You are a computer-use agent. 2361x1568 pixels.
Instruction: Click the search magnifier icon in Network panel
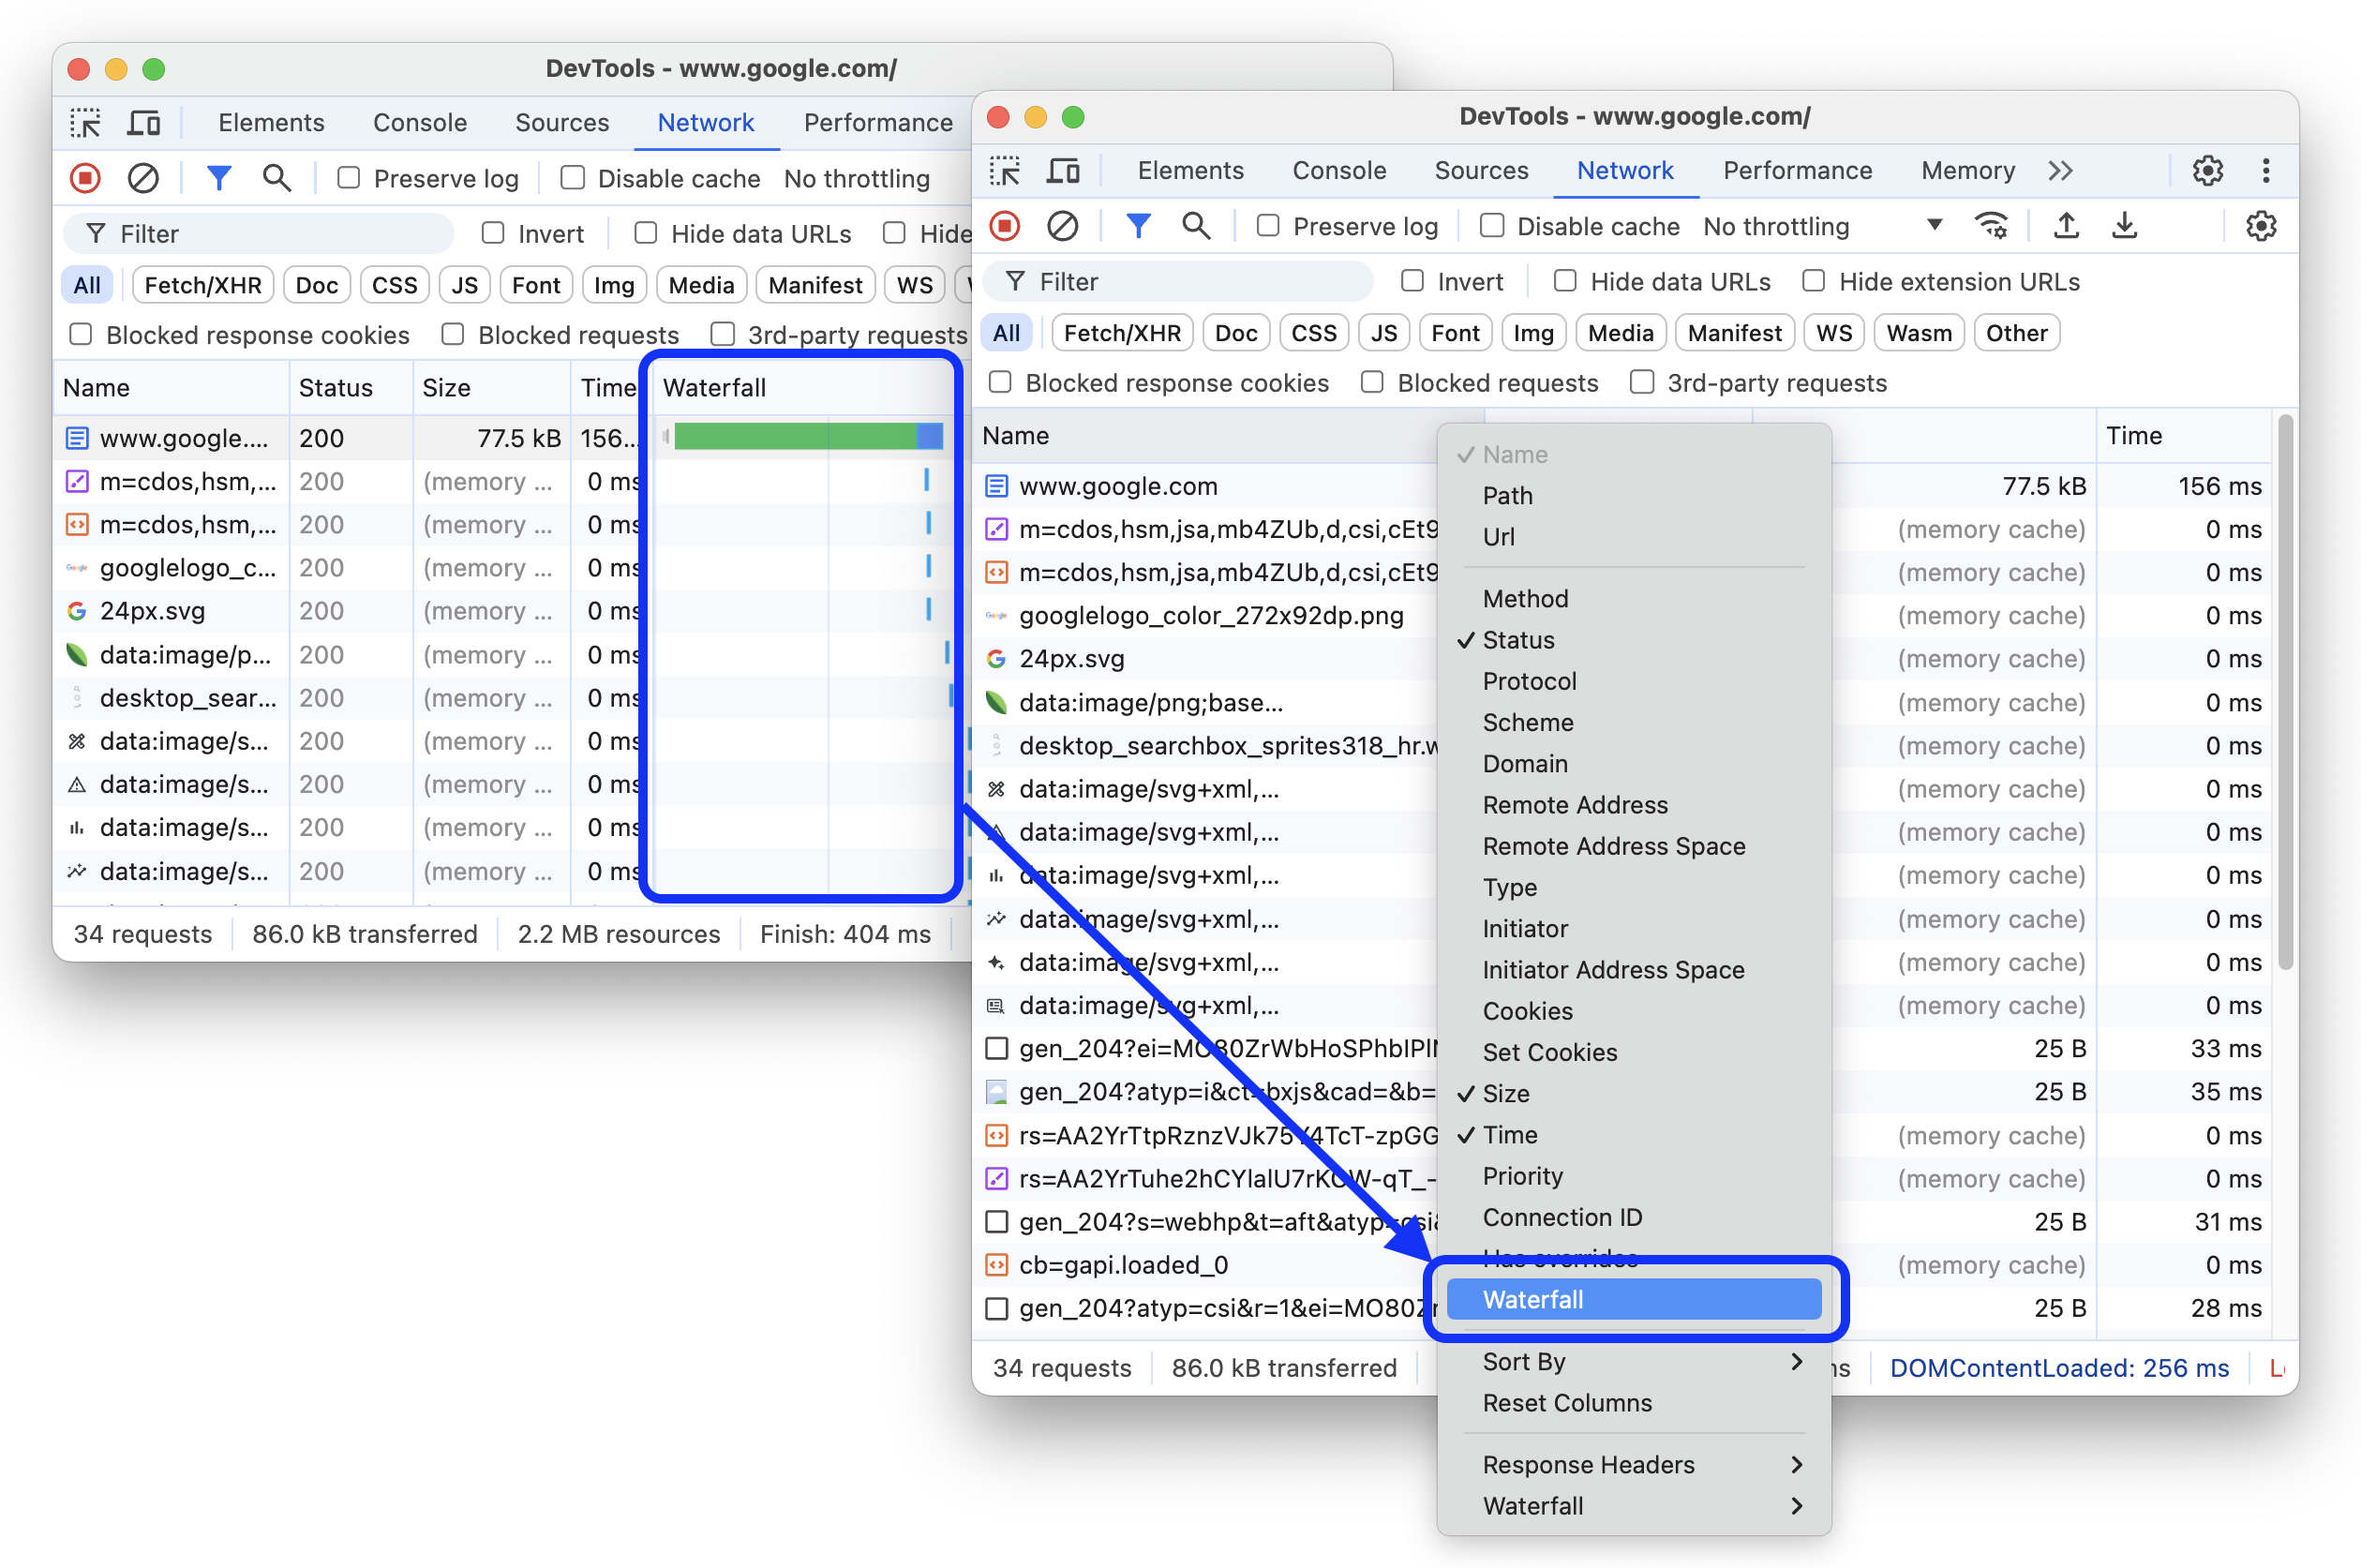pyautogui.click(x=1197, y=226)
